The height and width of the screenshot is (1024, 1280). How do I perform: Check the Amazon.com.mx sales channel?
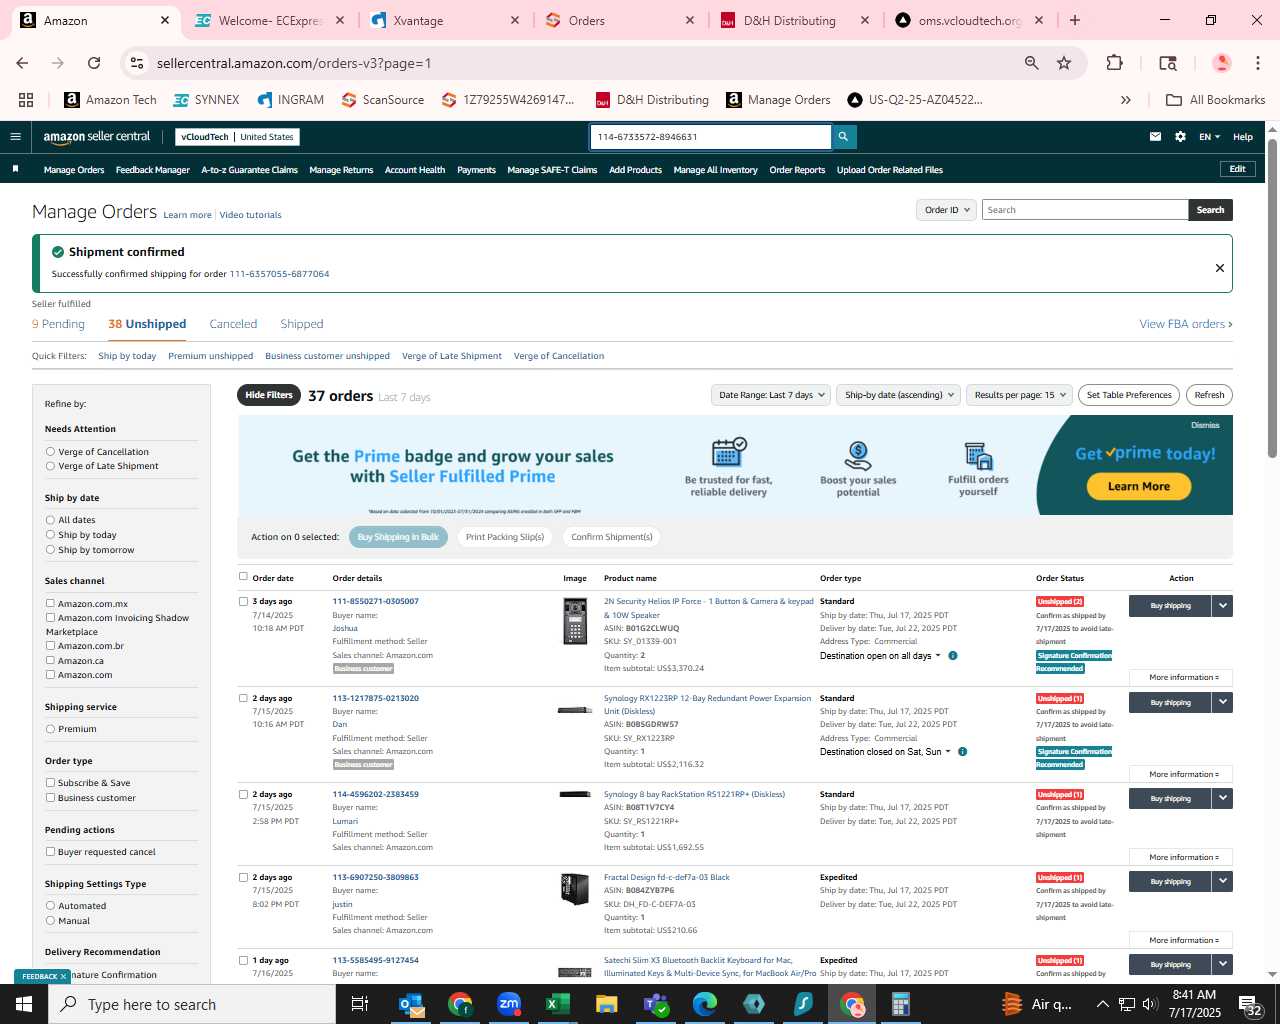tap(50, 603)
